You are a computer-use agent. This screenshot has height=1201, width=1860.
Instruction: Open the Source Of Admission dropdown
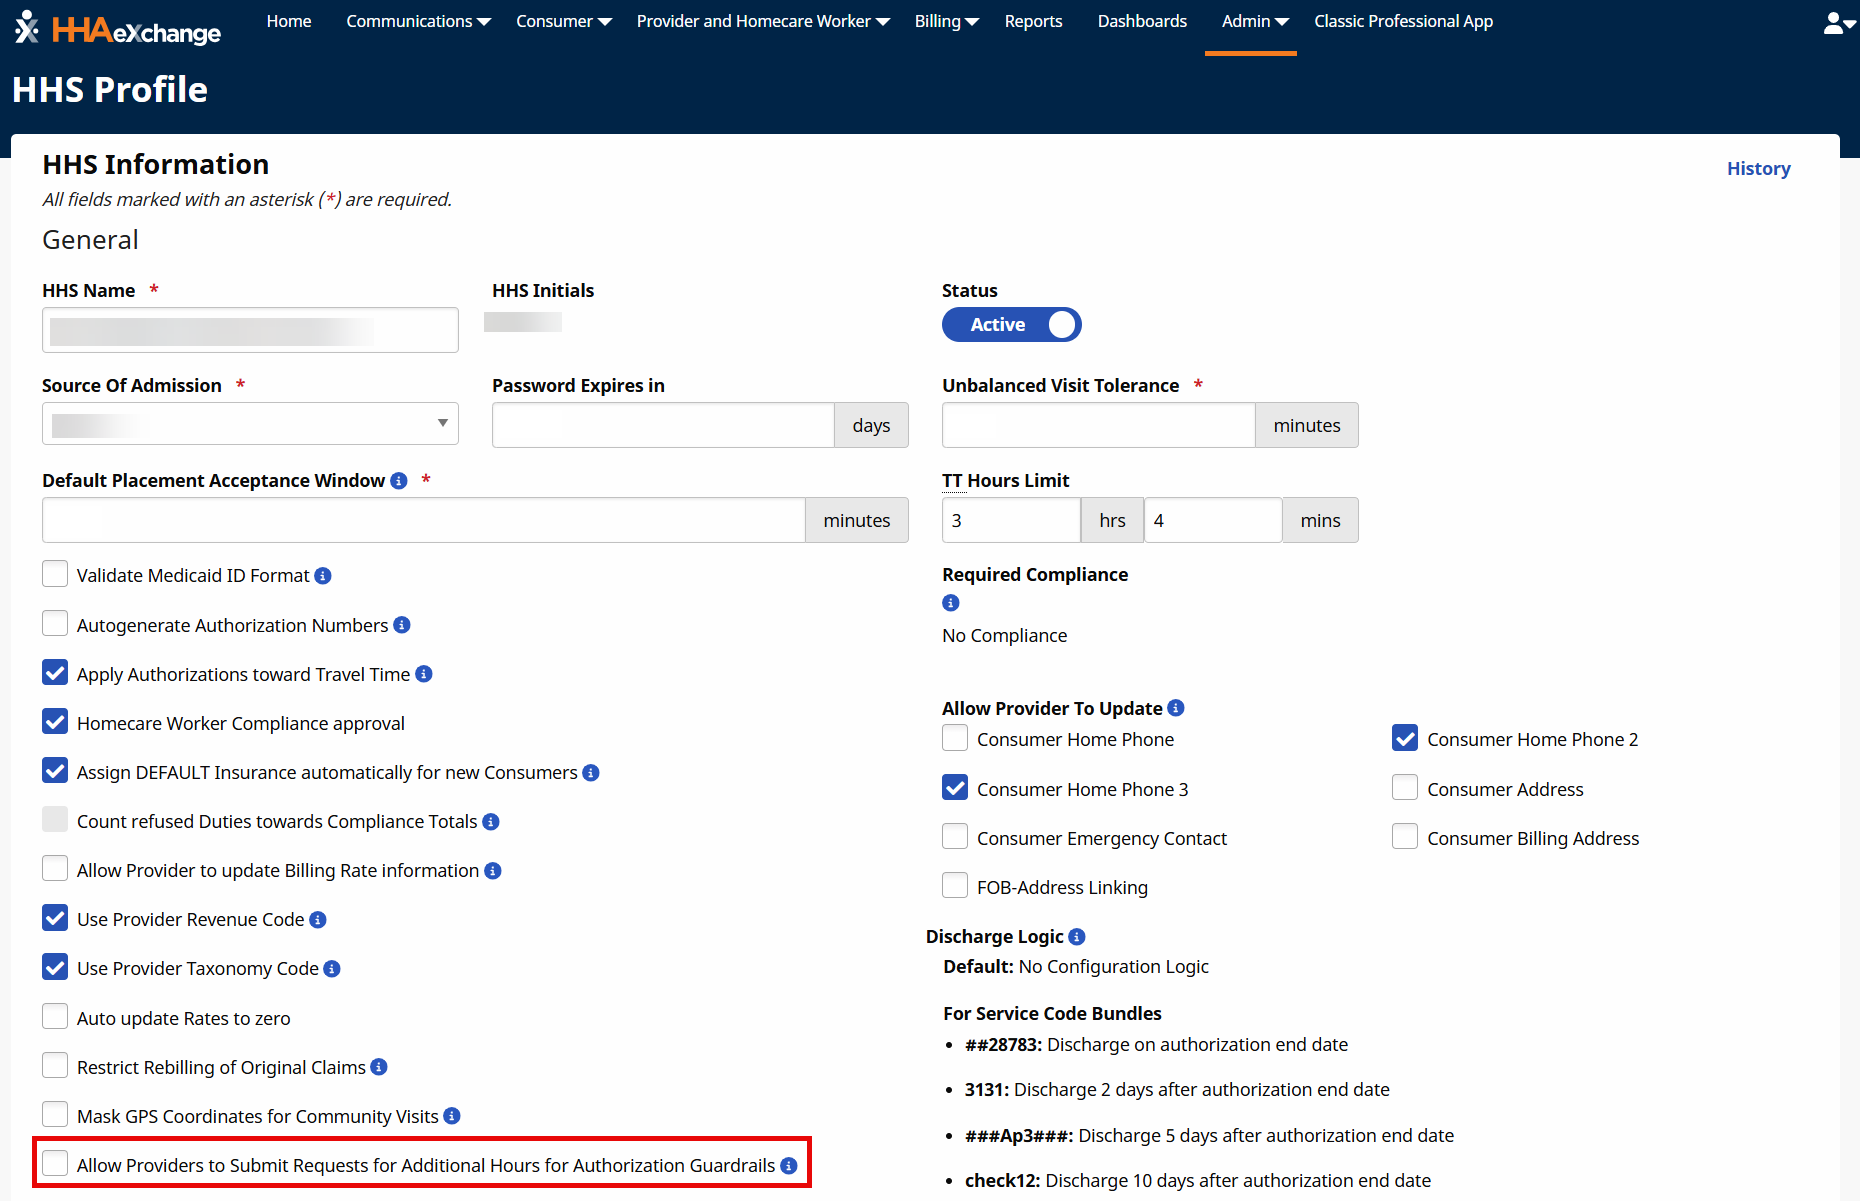250,424
